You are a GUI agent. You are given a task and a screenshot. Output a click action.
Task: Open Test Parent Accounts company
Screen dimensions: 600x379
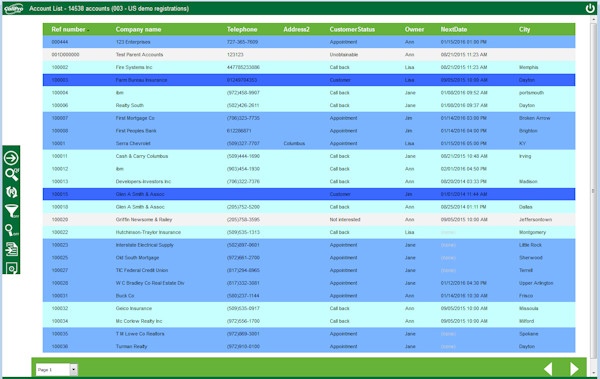[139, 55]
